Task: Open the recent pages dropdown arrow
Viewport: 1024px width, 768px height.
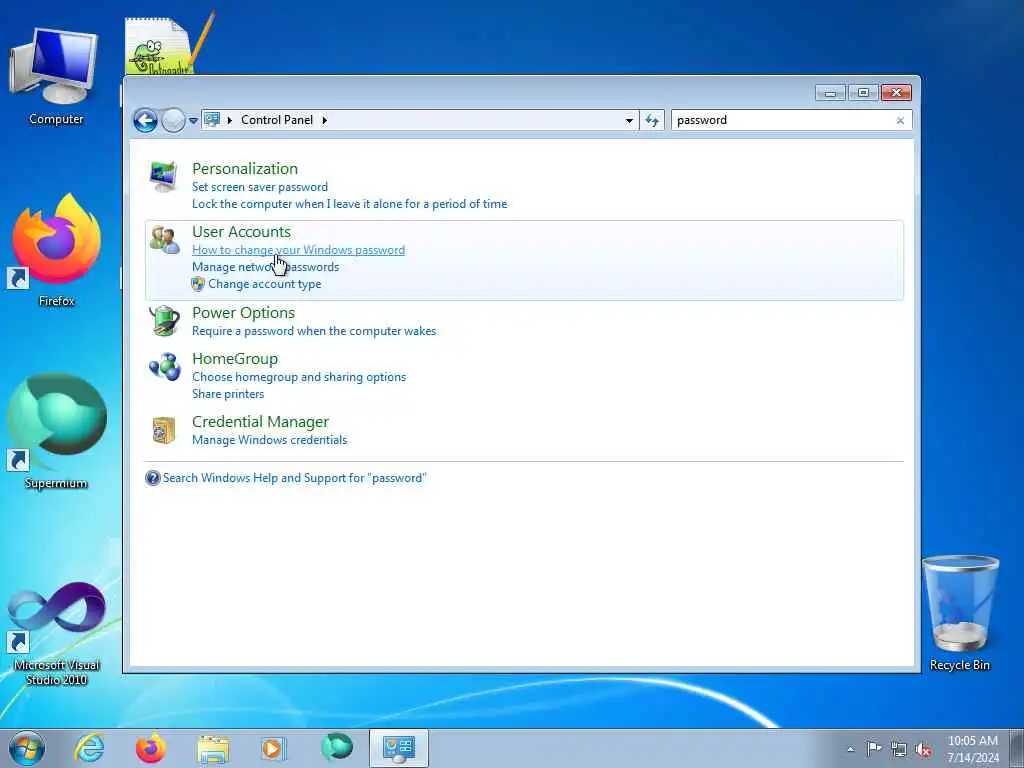Action: (x=193, y=120)
